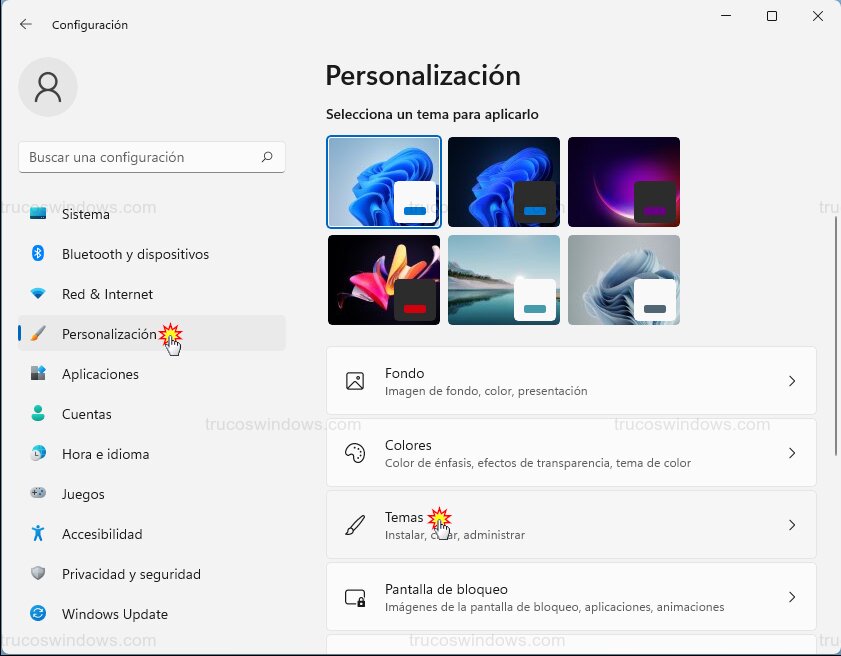Click the Fondo picture icon
This screenshot has width=841, height=656.
(x=355, y=381)
